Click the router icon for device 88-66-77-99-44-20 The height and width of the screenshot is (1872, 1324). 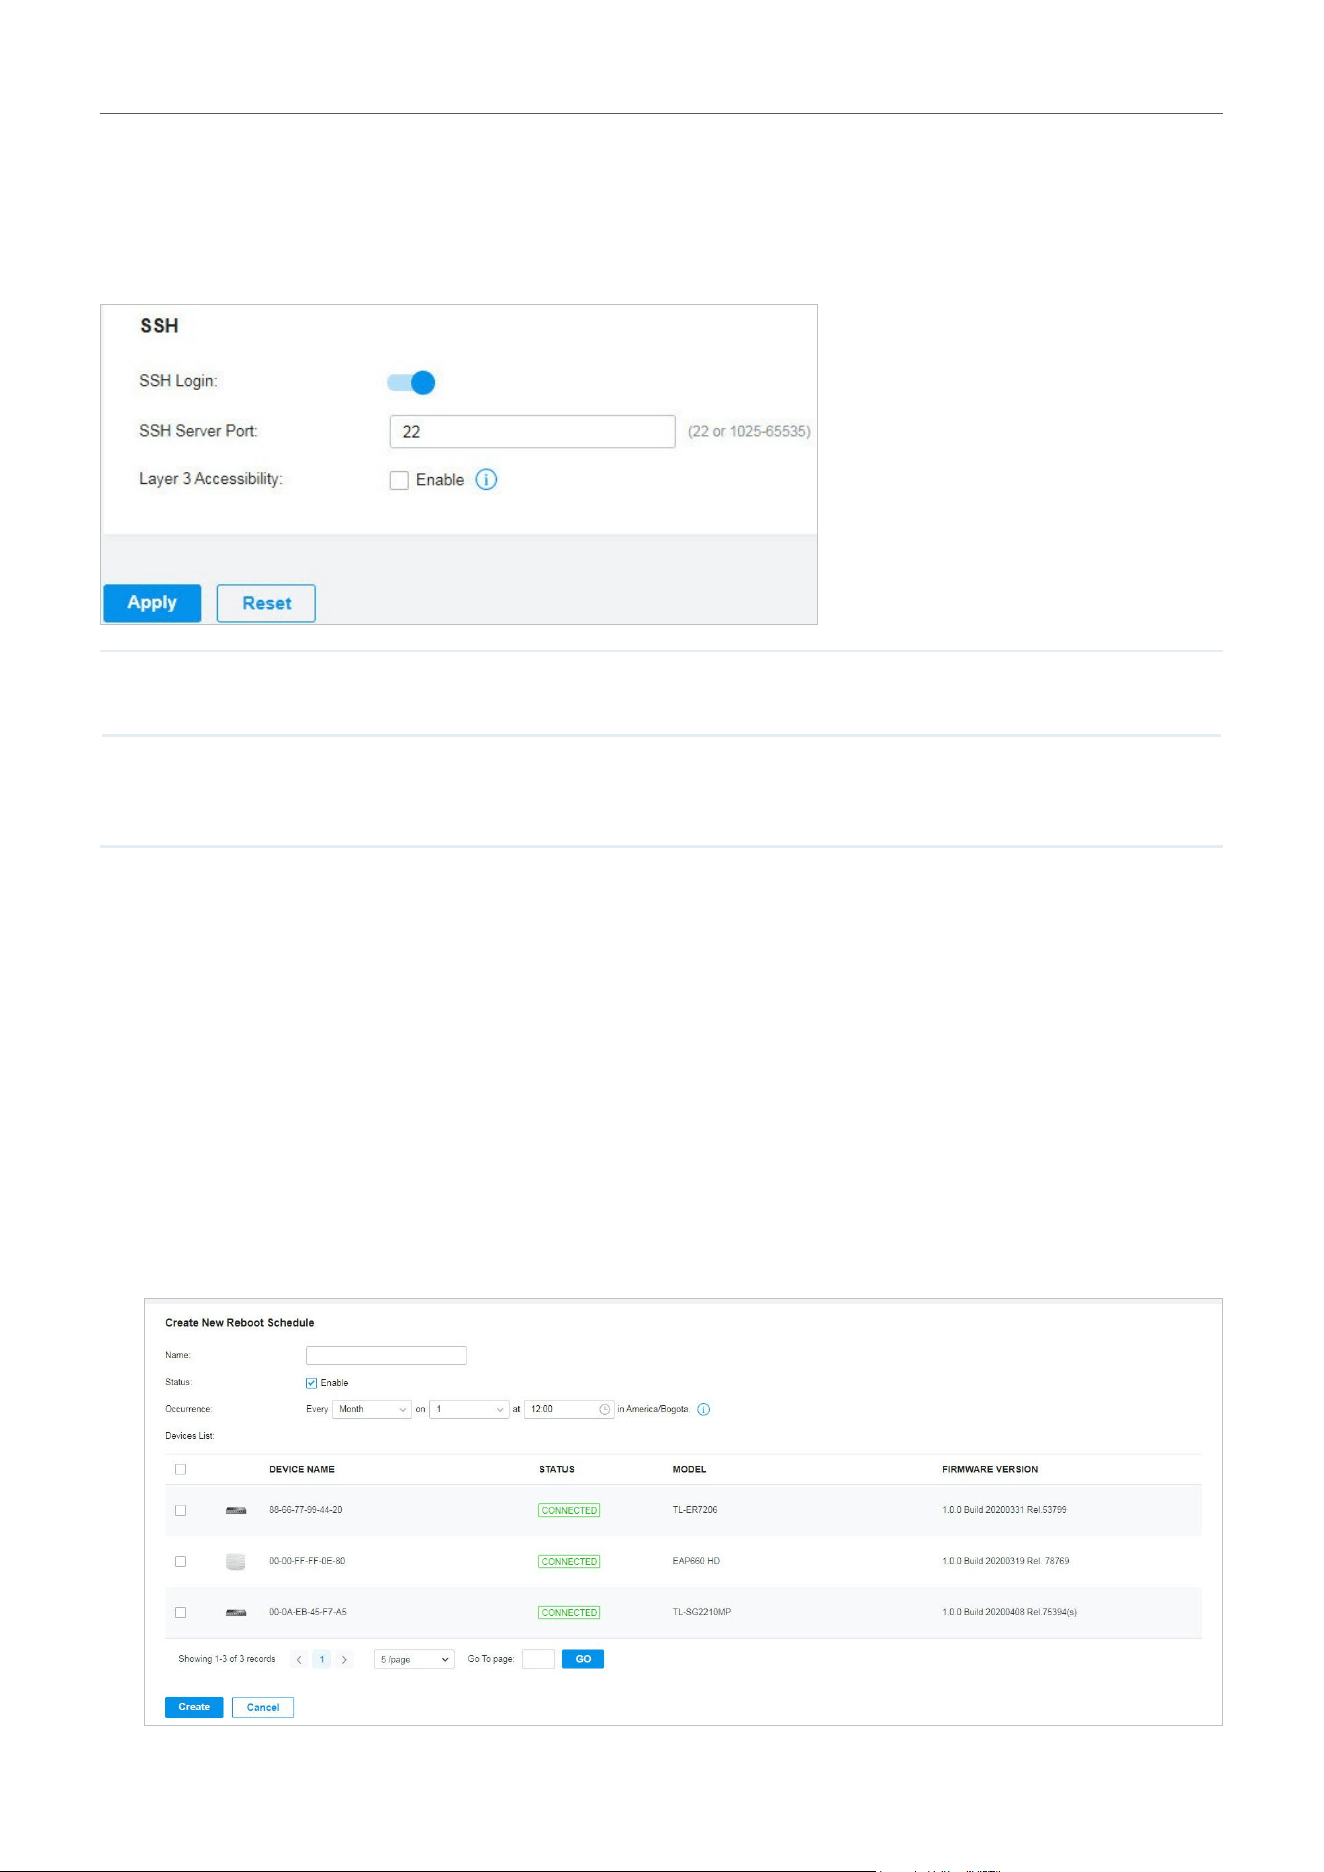[236, 1510]
